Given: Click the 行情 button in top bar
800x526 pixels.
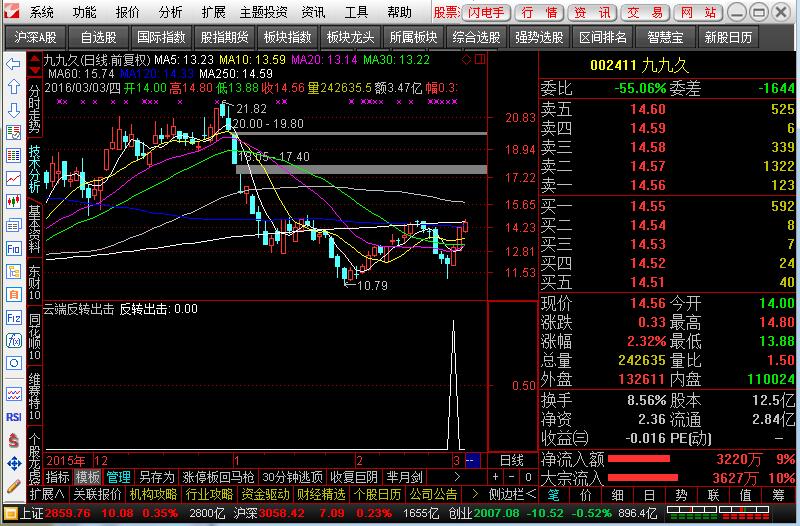Looking at the screenshot, I should [x=539, y=12].
